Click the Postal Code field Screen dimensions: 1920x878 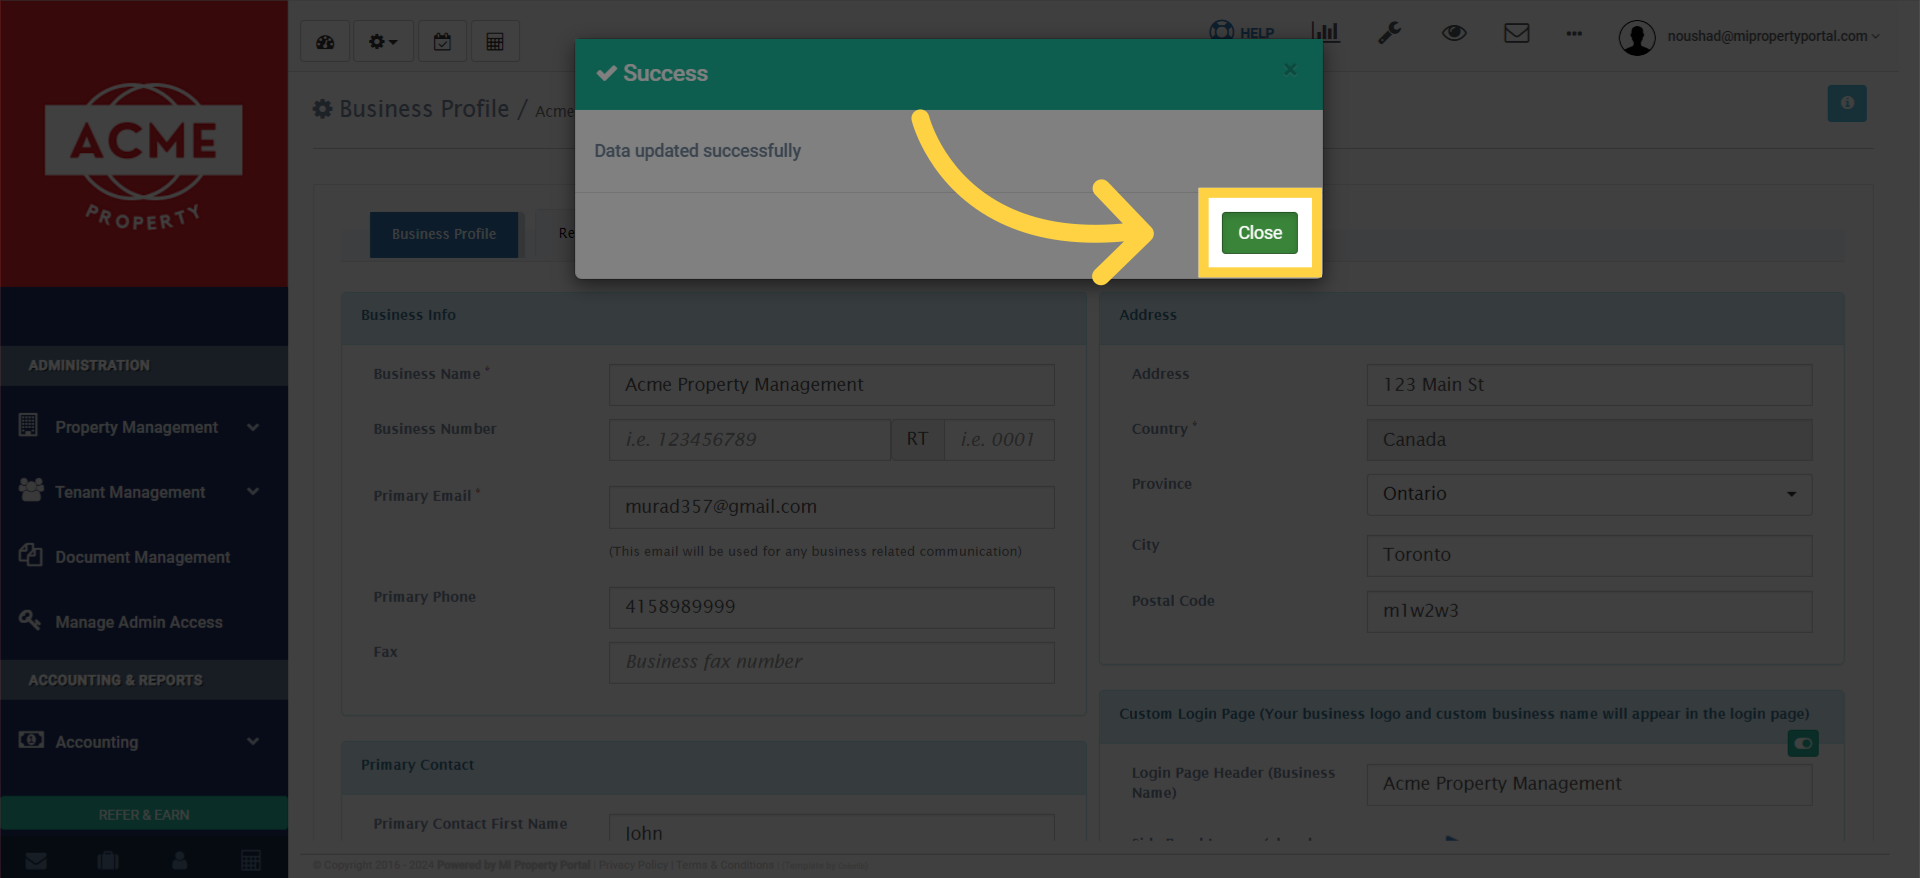point(1589,611)
